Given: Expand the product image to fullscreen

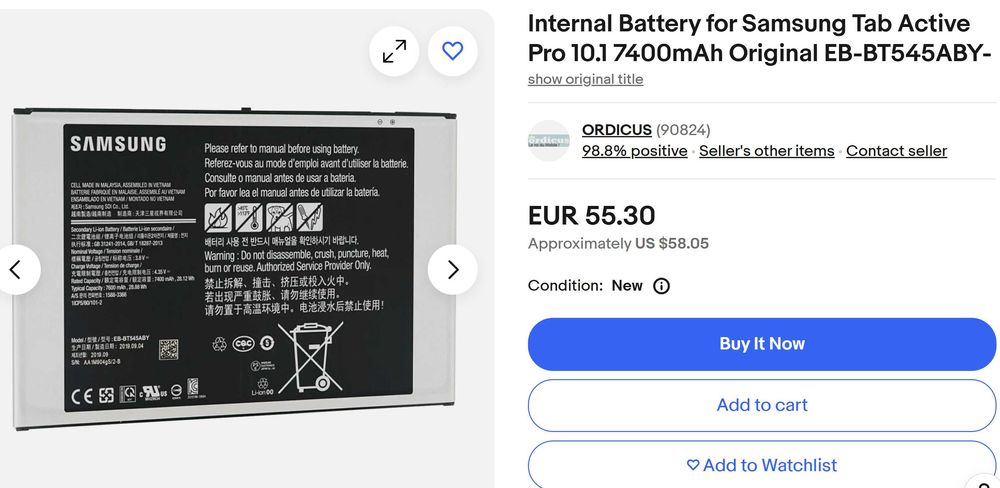Looking at the screenshot, I should [x=394, y=51].
